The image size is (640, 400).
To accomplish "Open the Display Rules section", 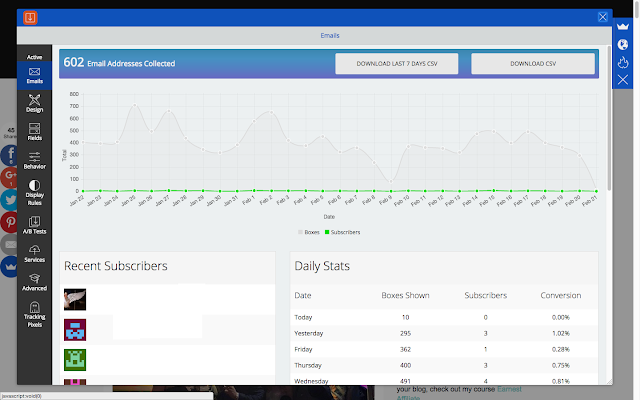I will tap(34, 193).
